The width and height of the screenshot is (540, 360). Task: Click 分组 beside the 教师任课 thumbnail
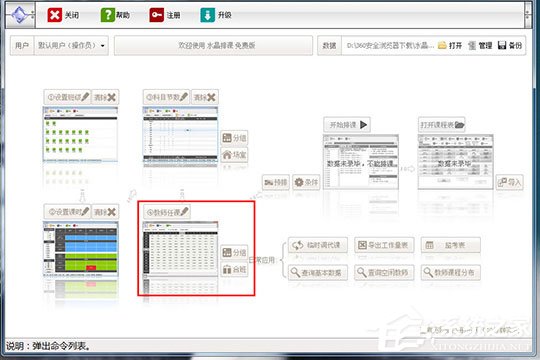click(234, 253)
